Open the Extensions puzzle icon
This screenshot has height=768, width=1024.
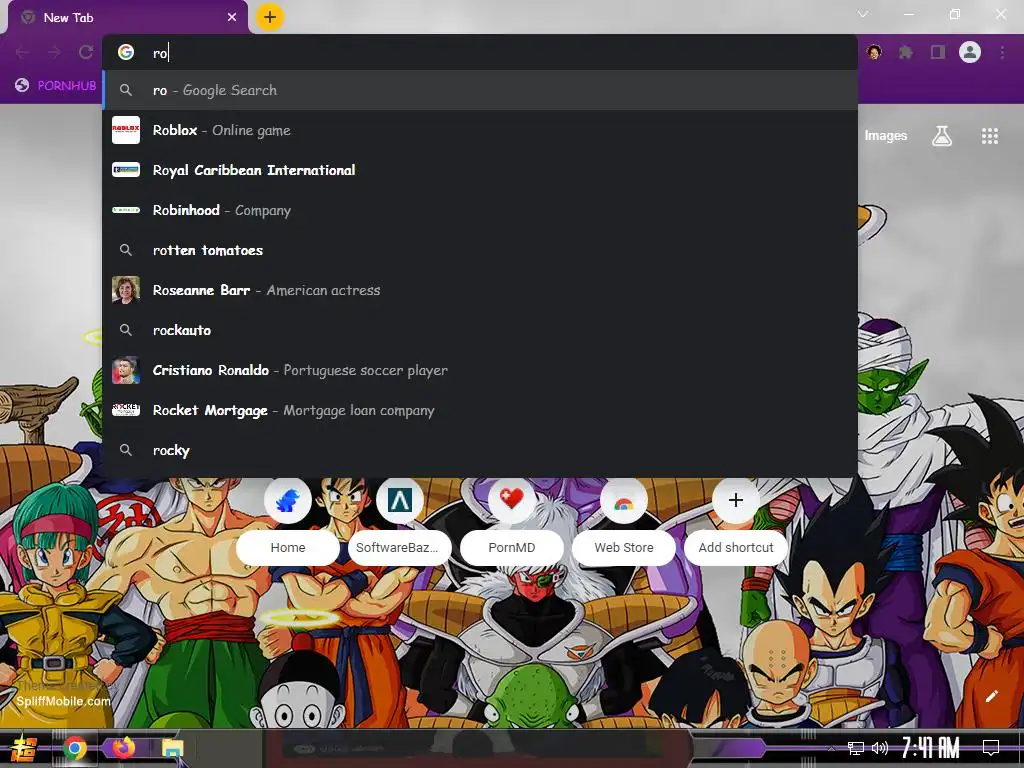tap(906, 52)
